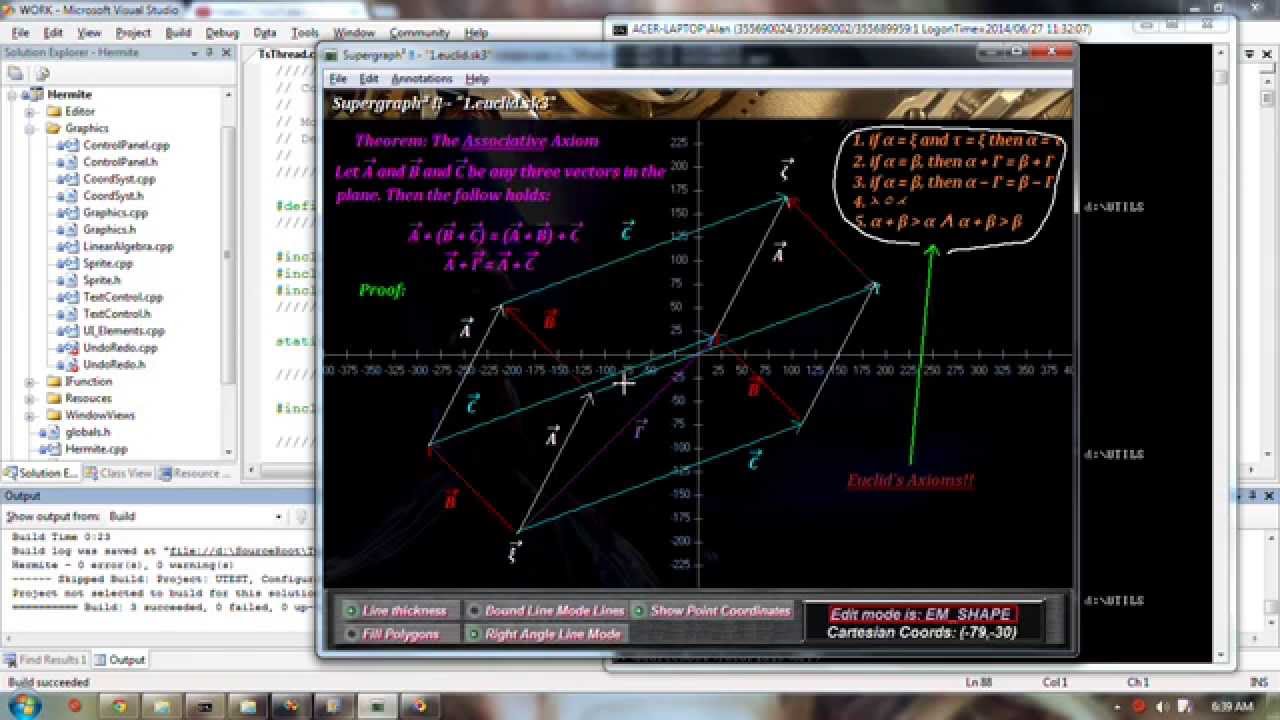
Task: Click the 6:39 AM system clock
Action: (x=1232, y=706)
